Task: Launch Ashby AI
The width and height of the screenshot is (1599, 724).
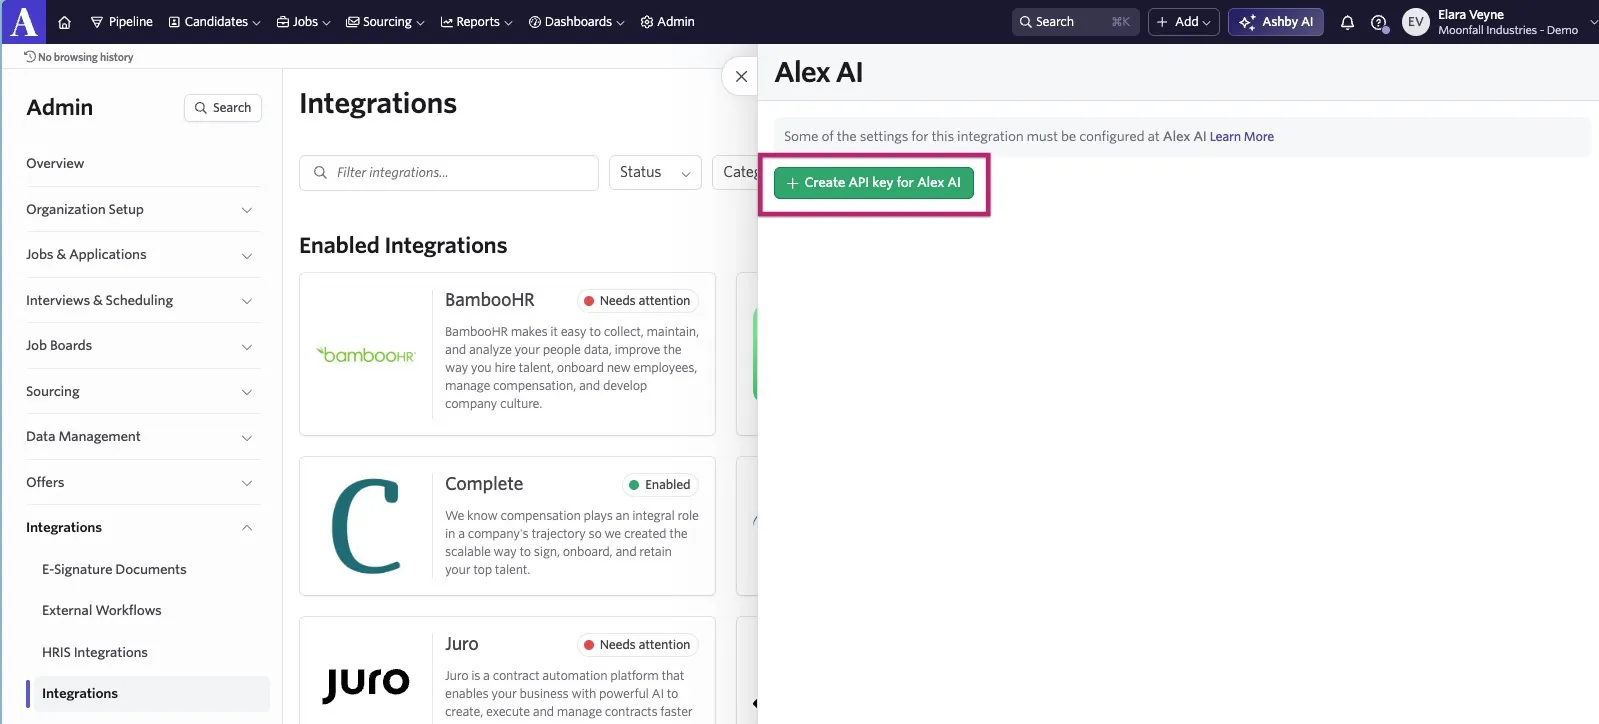Action: [1275, 22]
